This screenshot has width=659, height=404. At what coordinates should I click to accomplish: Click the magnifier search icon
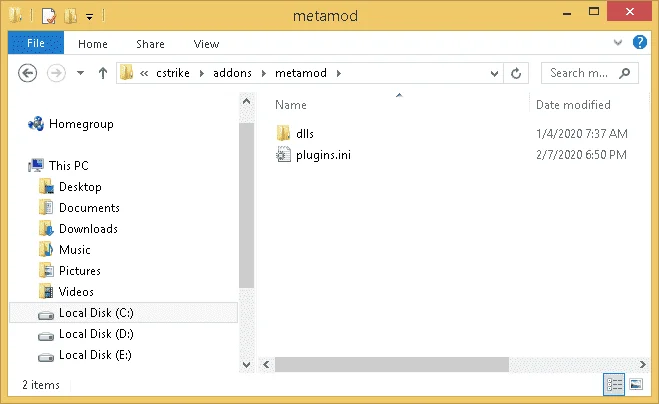pyautogui.click(x=625, y=73)
